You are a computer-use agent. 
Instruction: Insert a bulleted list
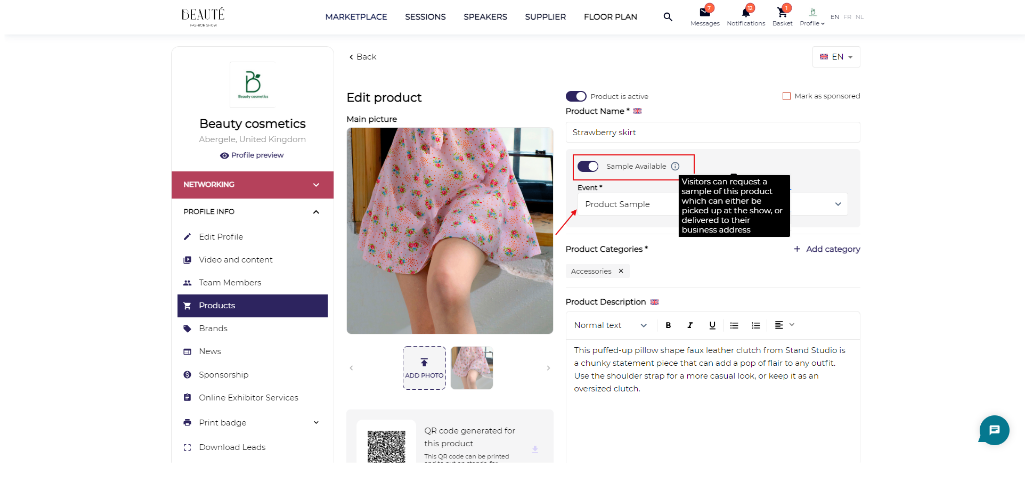(x=734, y=325)
